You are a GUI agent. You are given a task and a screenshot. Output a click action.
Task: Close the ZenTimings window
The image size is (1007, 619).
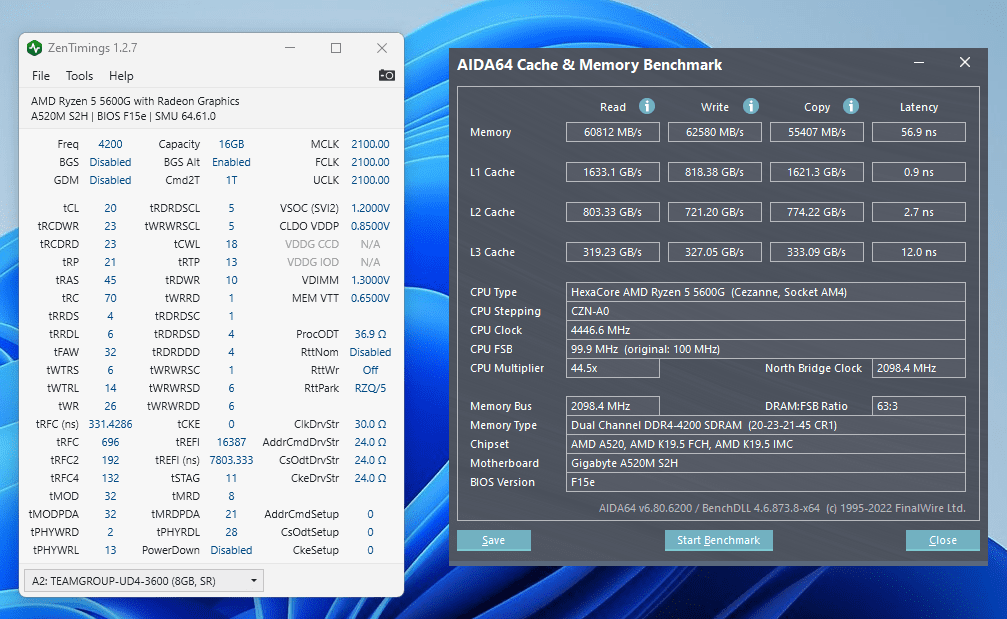(x=382, y=48)
